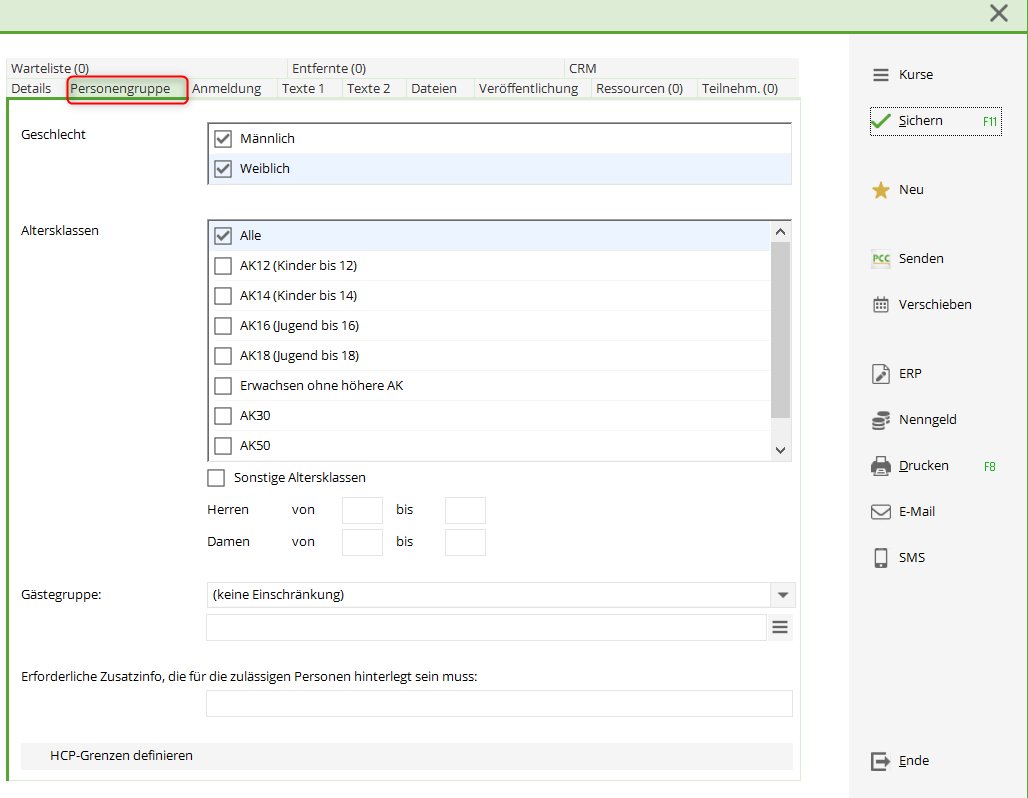
Task: Click the Nenngeld coins icon
Action: [x=881, y=421]
